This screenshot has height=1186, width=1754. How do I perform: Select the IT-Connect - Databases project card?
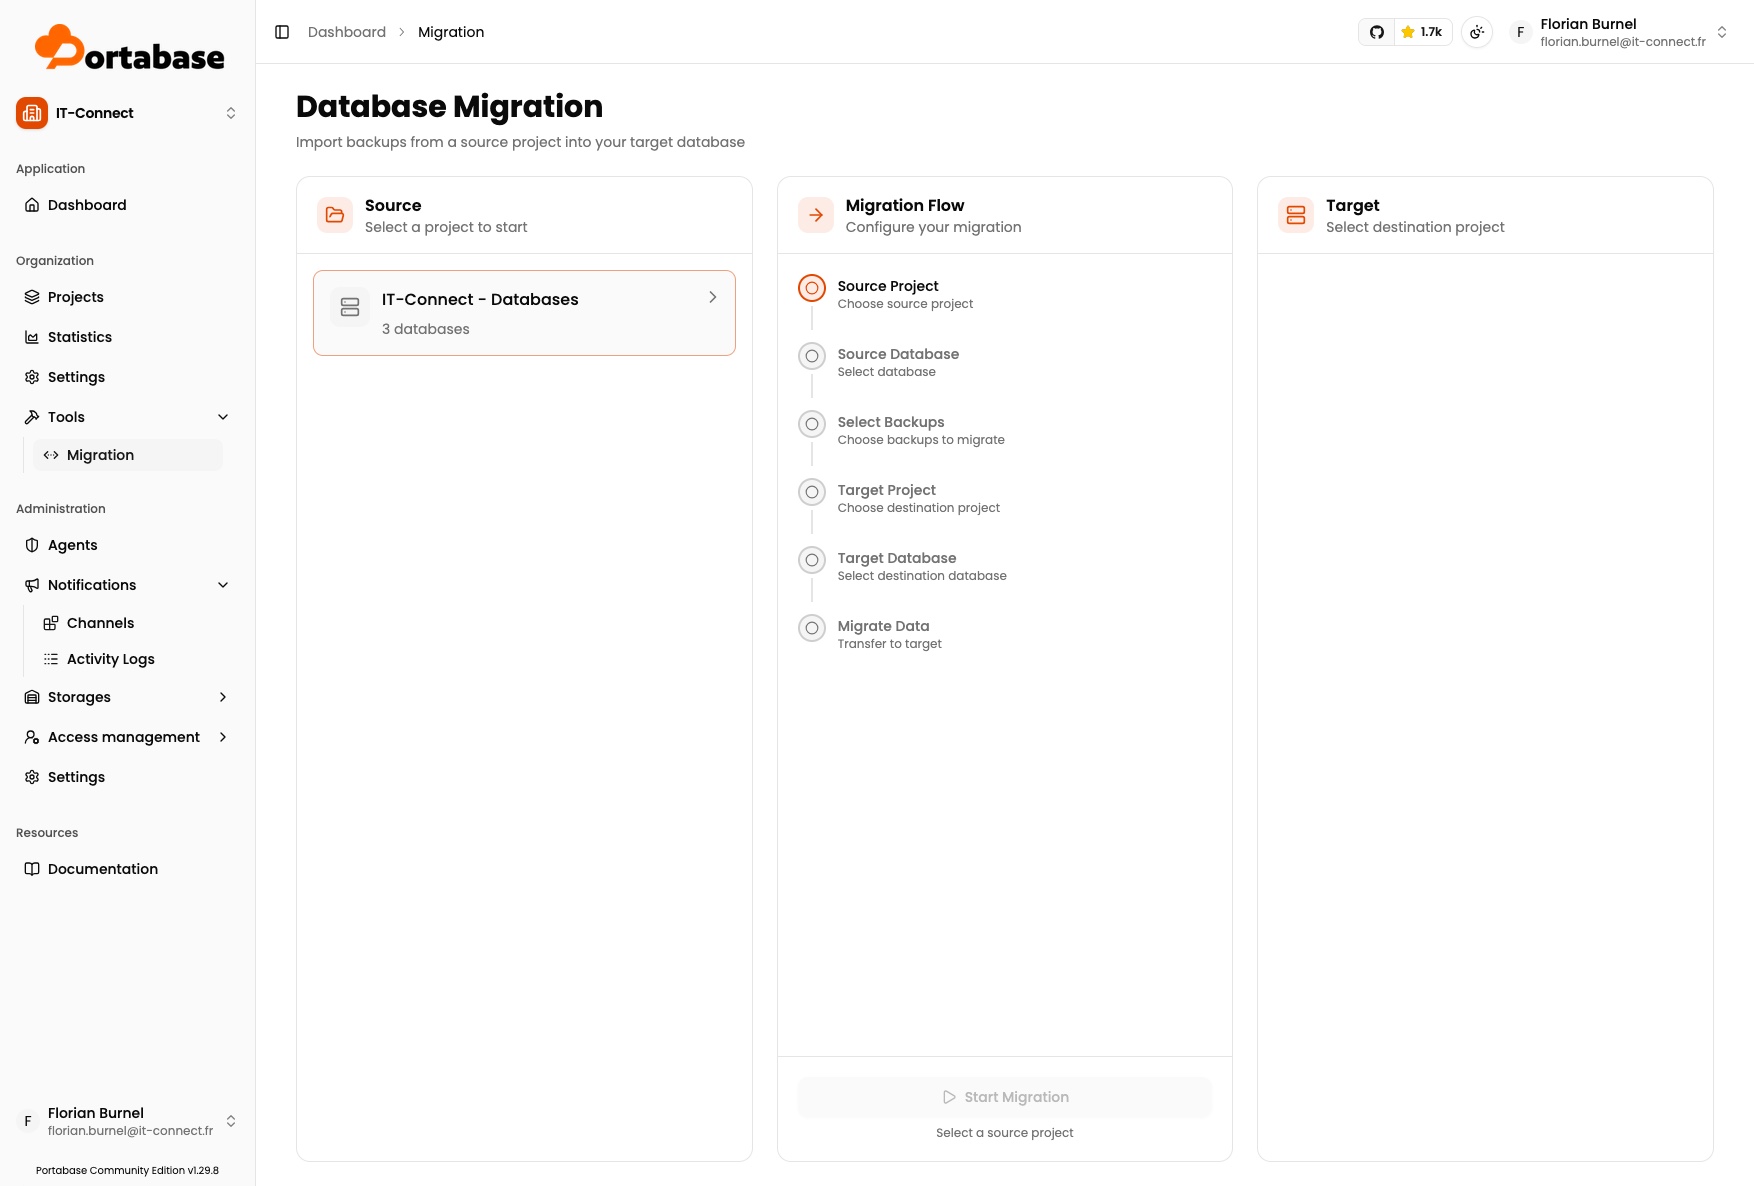click(x=524, y=313)
